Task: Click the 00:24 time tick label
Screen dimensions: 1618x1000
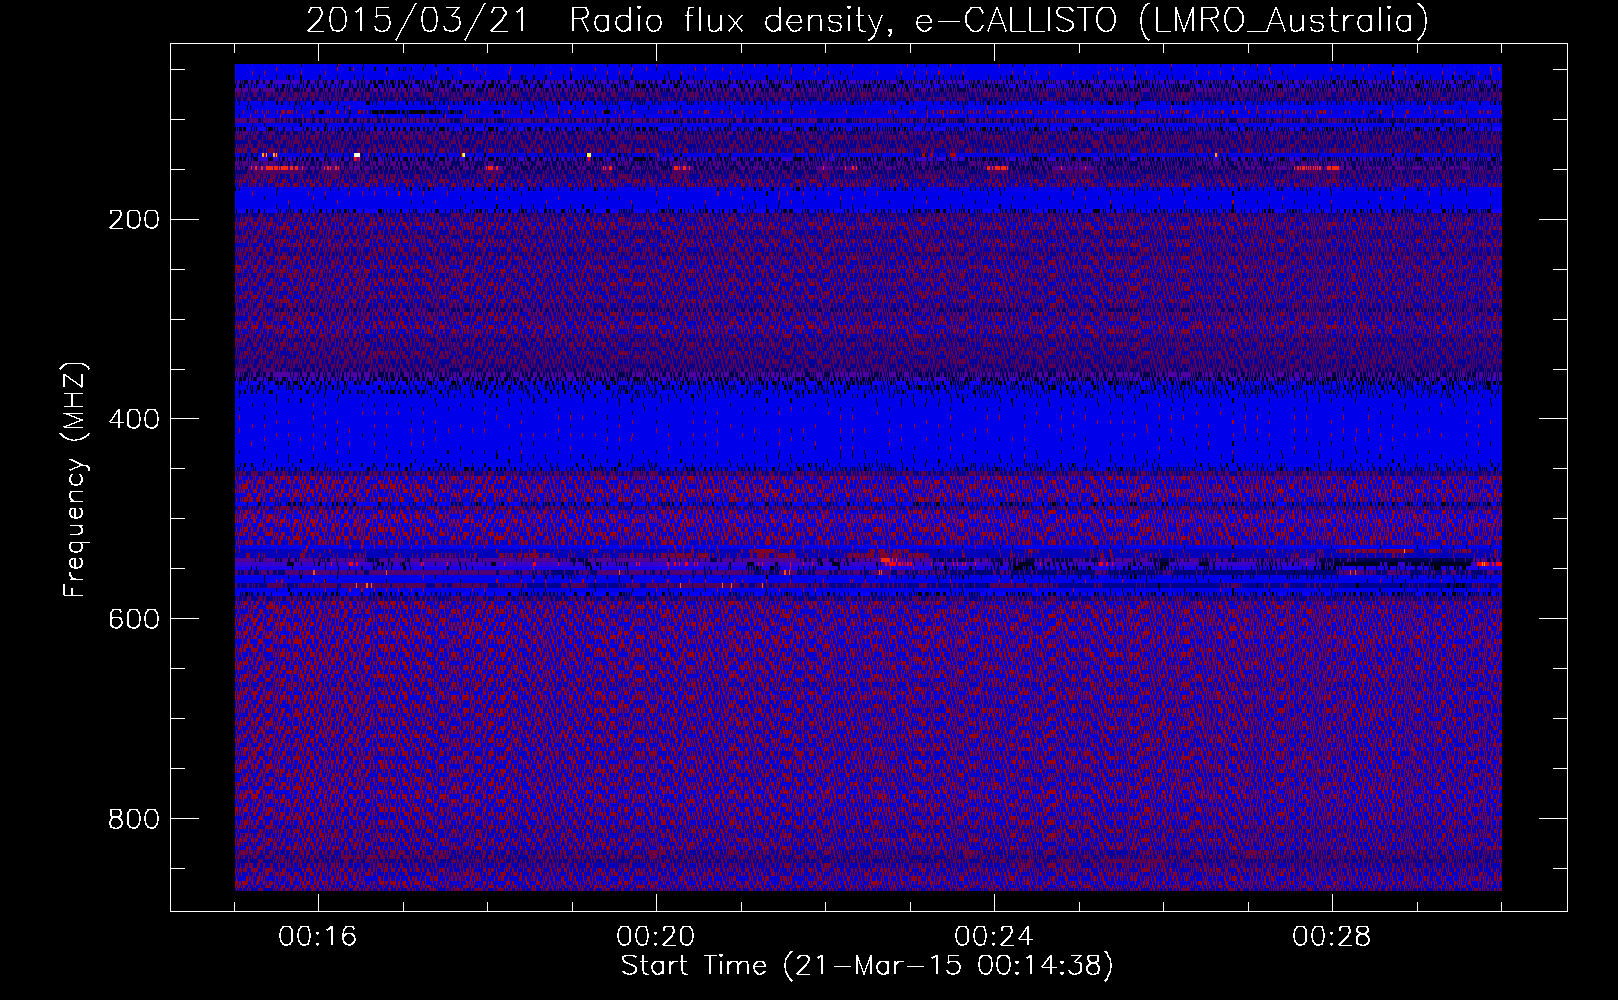Action: coord(994,937)
